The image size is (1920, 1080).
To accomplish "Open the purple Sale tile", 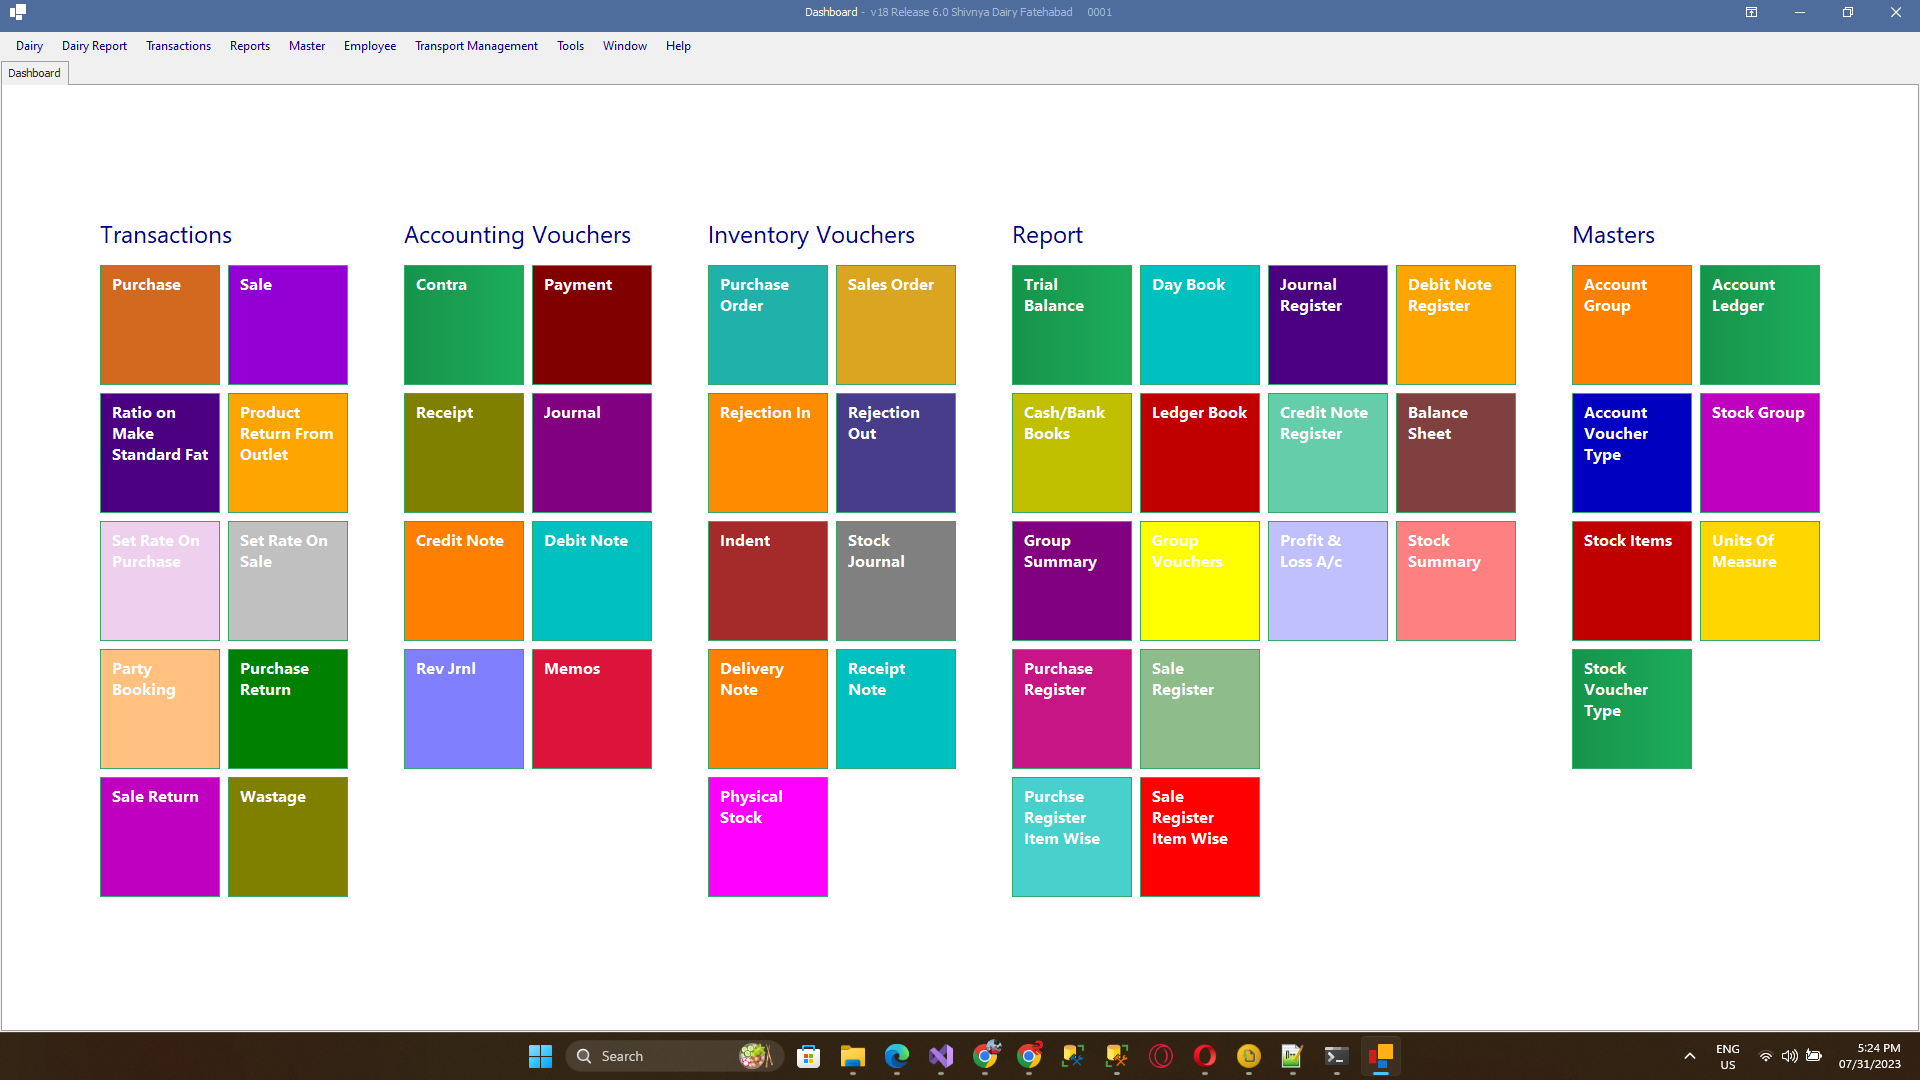I will click(x=288, y=325).
